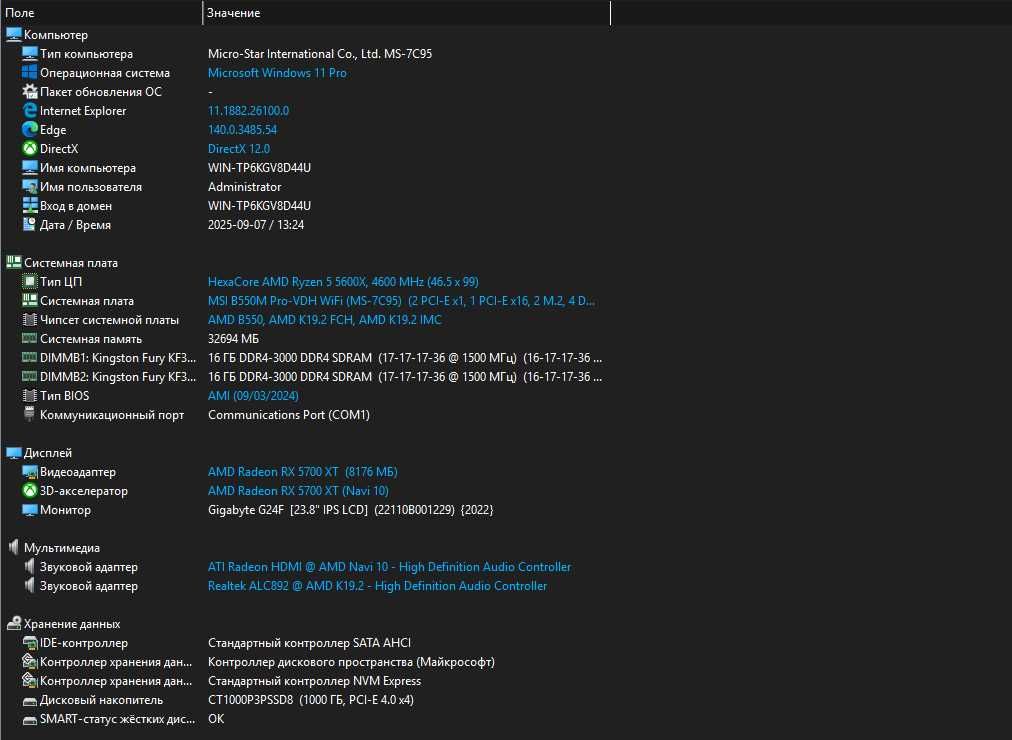Select the value CT1000P3PSSD8 (1000 ГБ, PCI-E 4.0 x4)
The width and height of the screenshot is (1012, 740).
point(311,700)
